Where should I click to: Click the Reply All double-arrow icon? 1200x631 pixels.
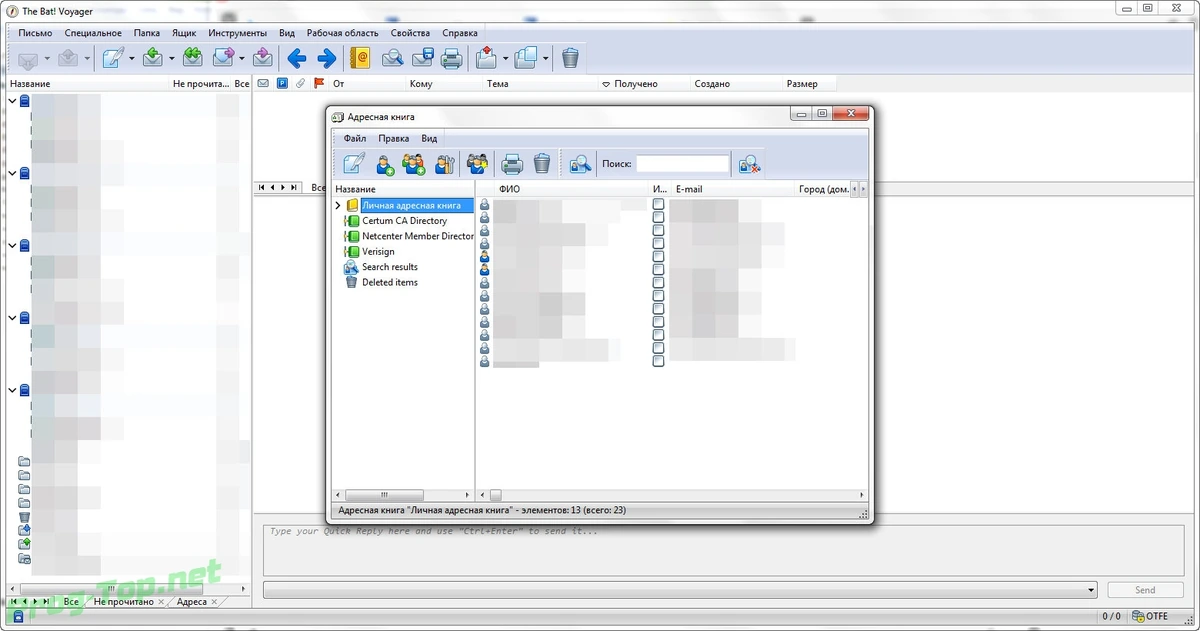[x=193, y=58]
